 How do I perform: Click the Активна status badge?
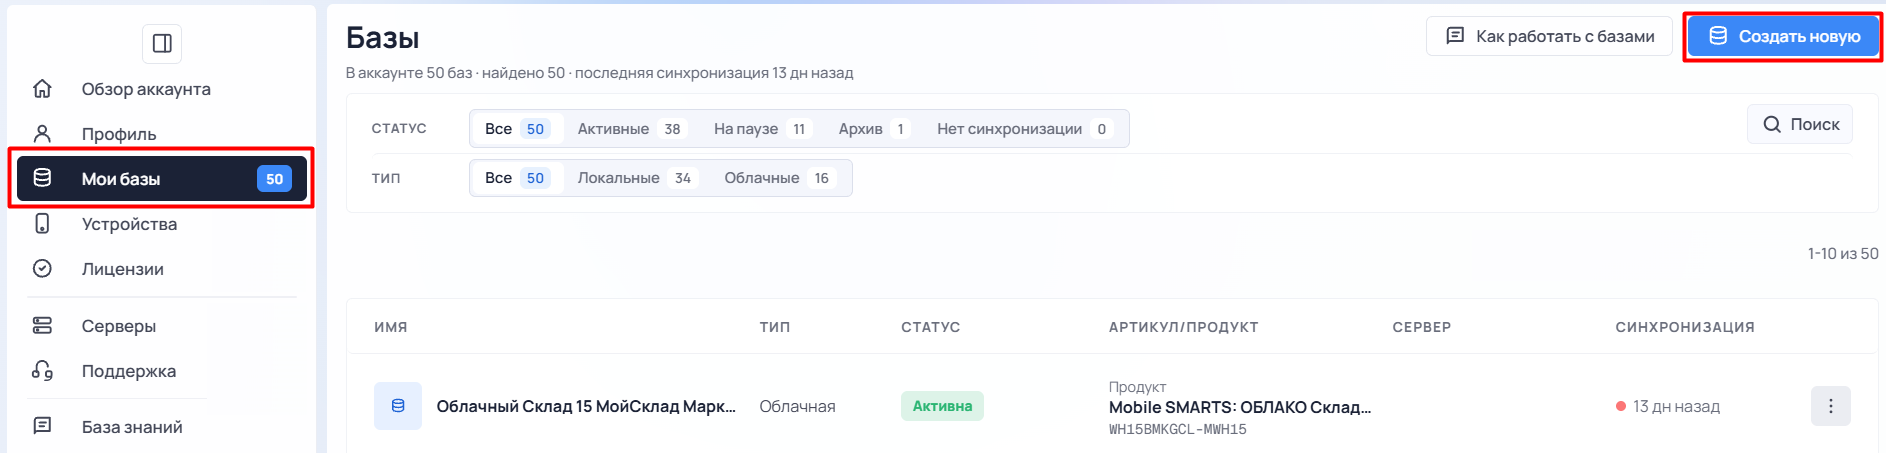pos(942,406)
